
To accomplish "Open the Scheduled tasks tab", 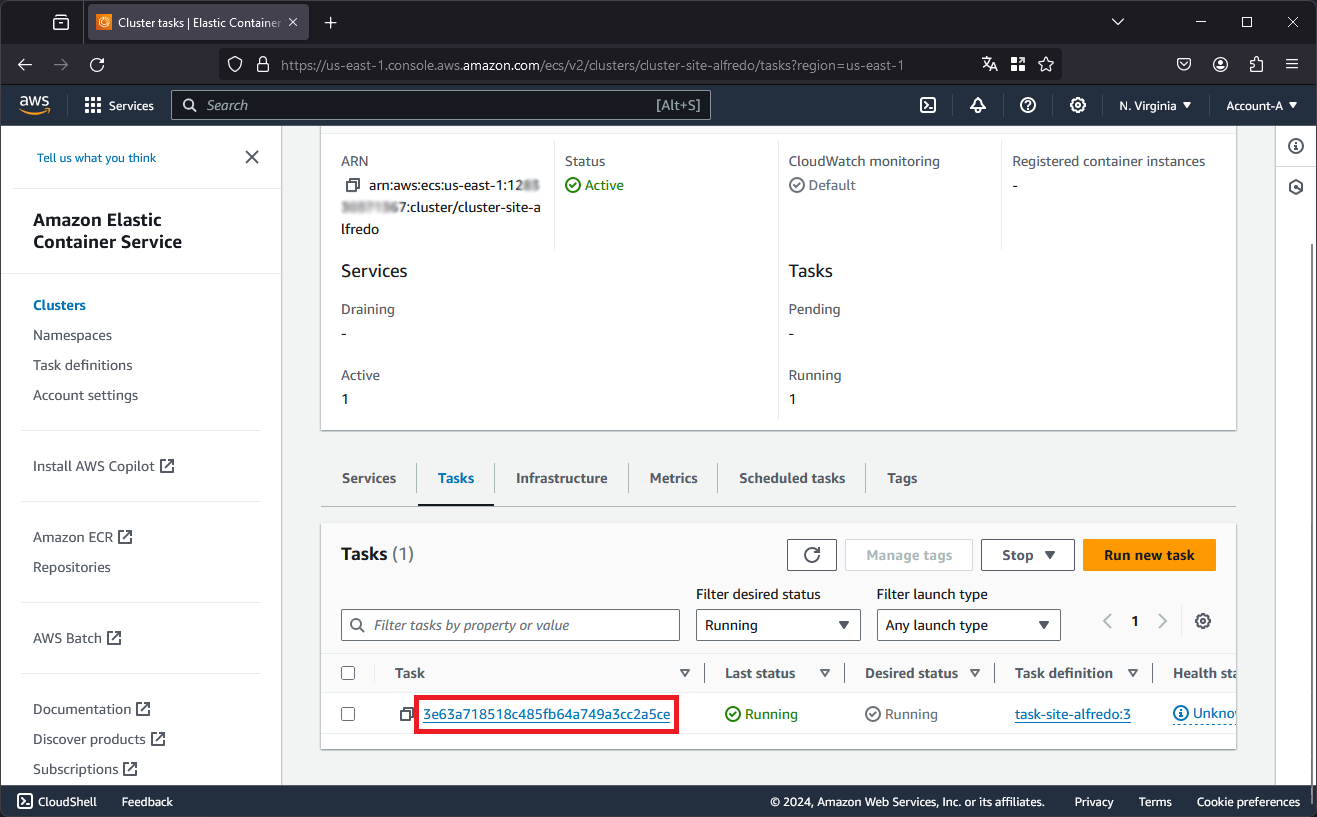I will (792, 478).
